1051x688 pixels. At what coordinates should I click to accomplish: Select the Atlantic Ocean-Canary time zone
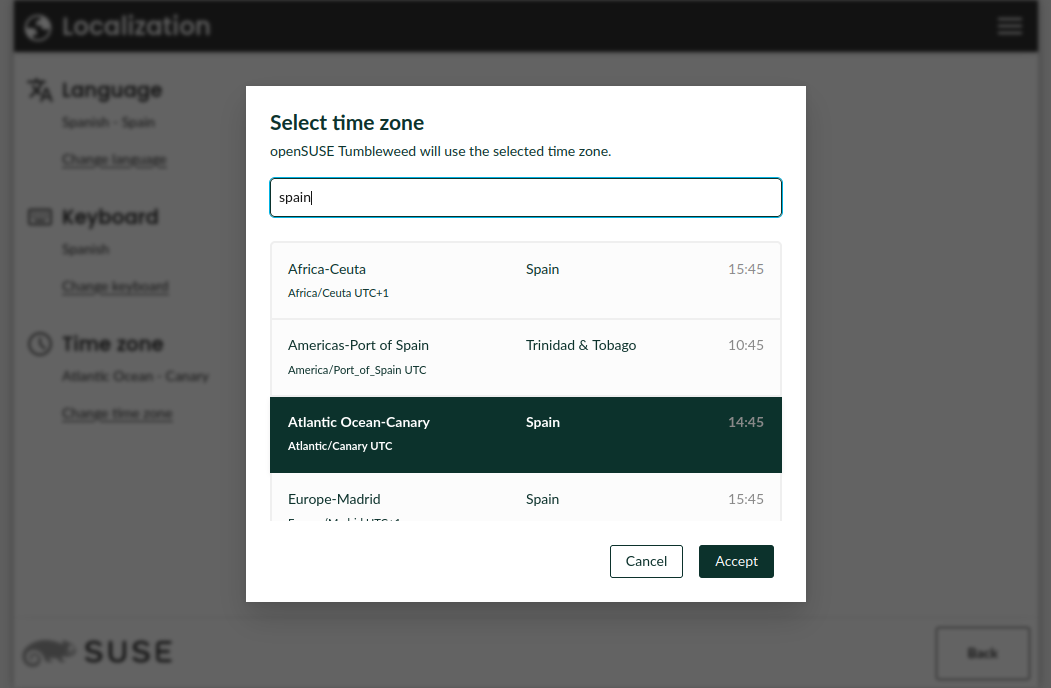coord(525,434)
